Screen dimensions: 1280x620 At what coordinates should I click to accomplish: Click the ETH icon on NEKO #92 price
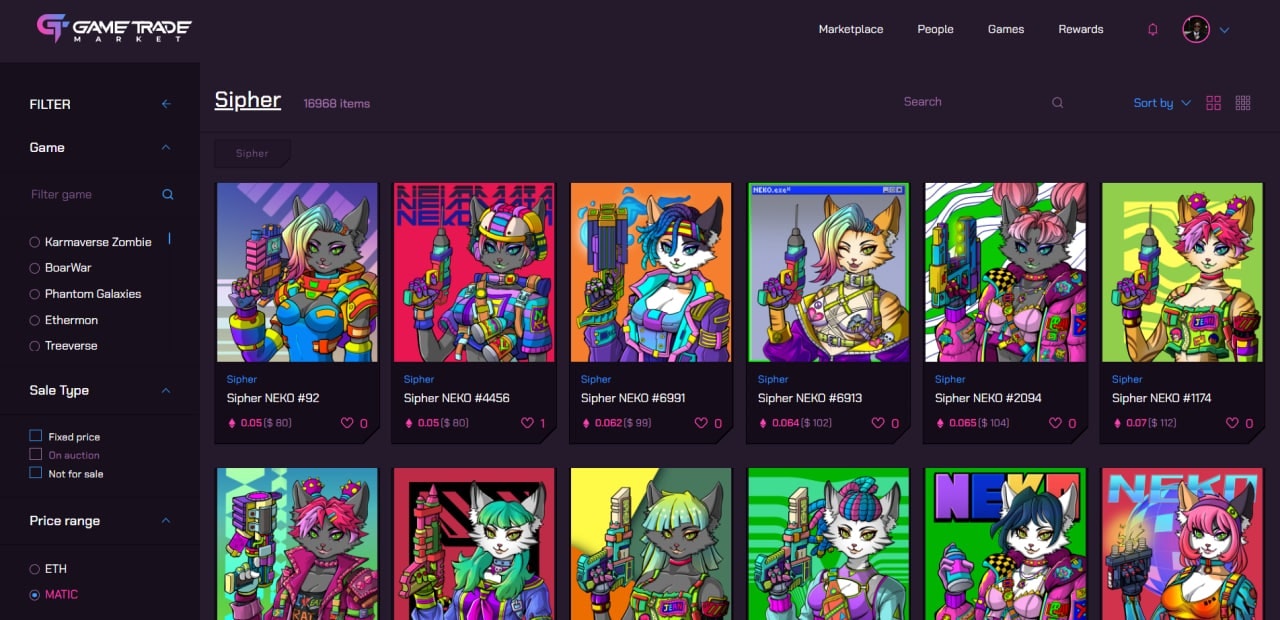point(232,423)
